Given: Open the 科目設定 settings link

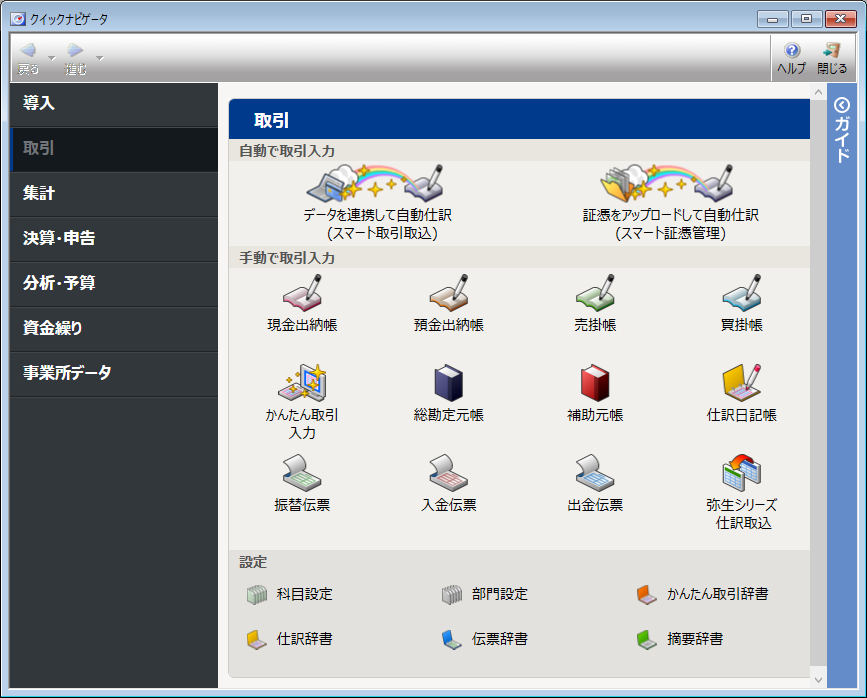Looking at the screenshot, I should coord(304,595).
